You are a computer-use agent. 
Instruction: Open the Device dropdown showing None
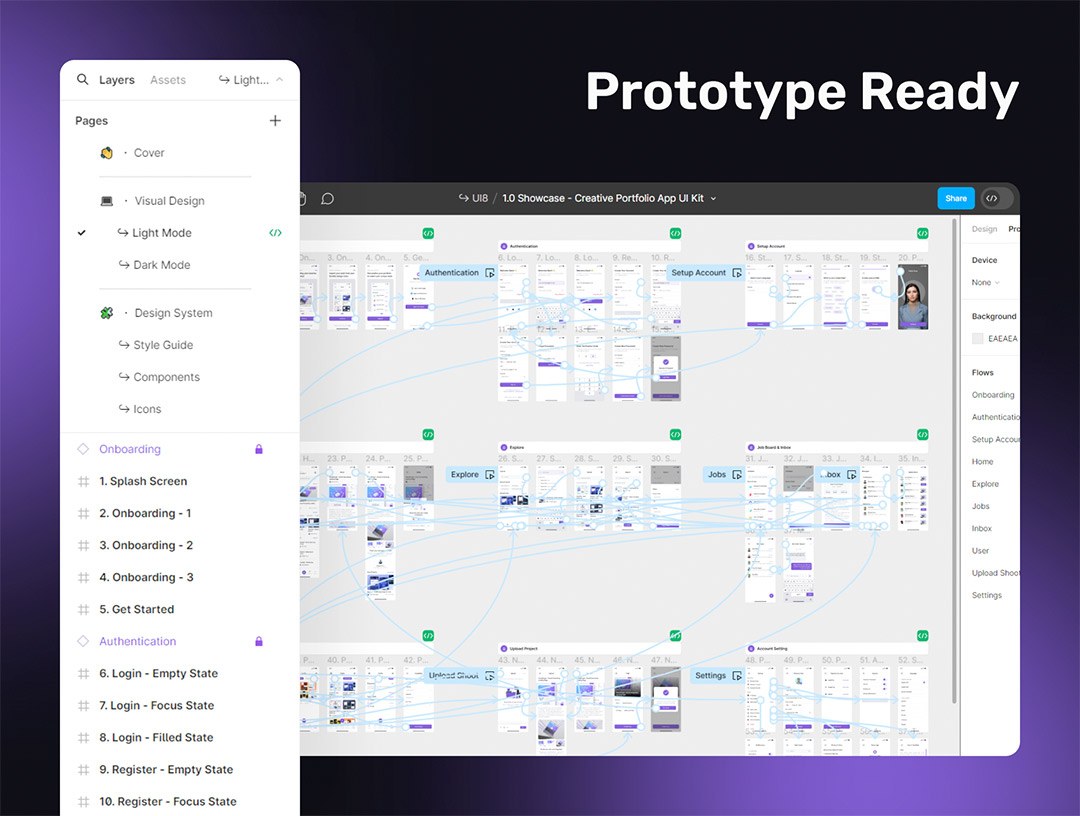(x=986, y=283)
